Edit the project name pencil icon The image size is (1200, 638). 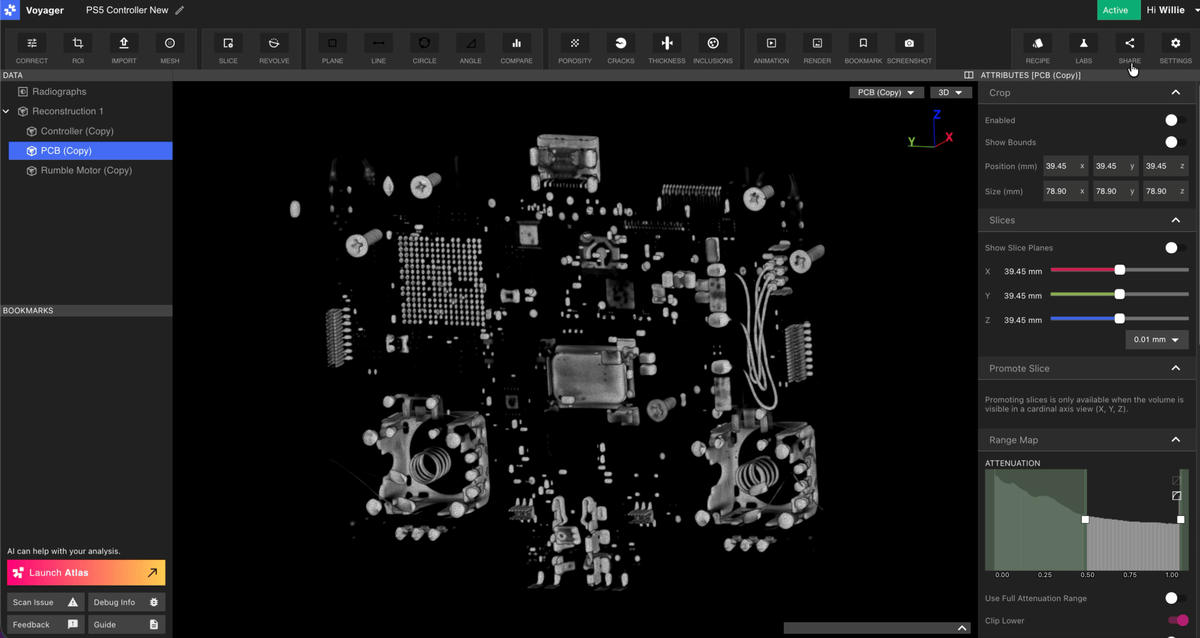coord(180,10)
